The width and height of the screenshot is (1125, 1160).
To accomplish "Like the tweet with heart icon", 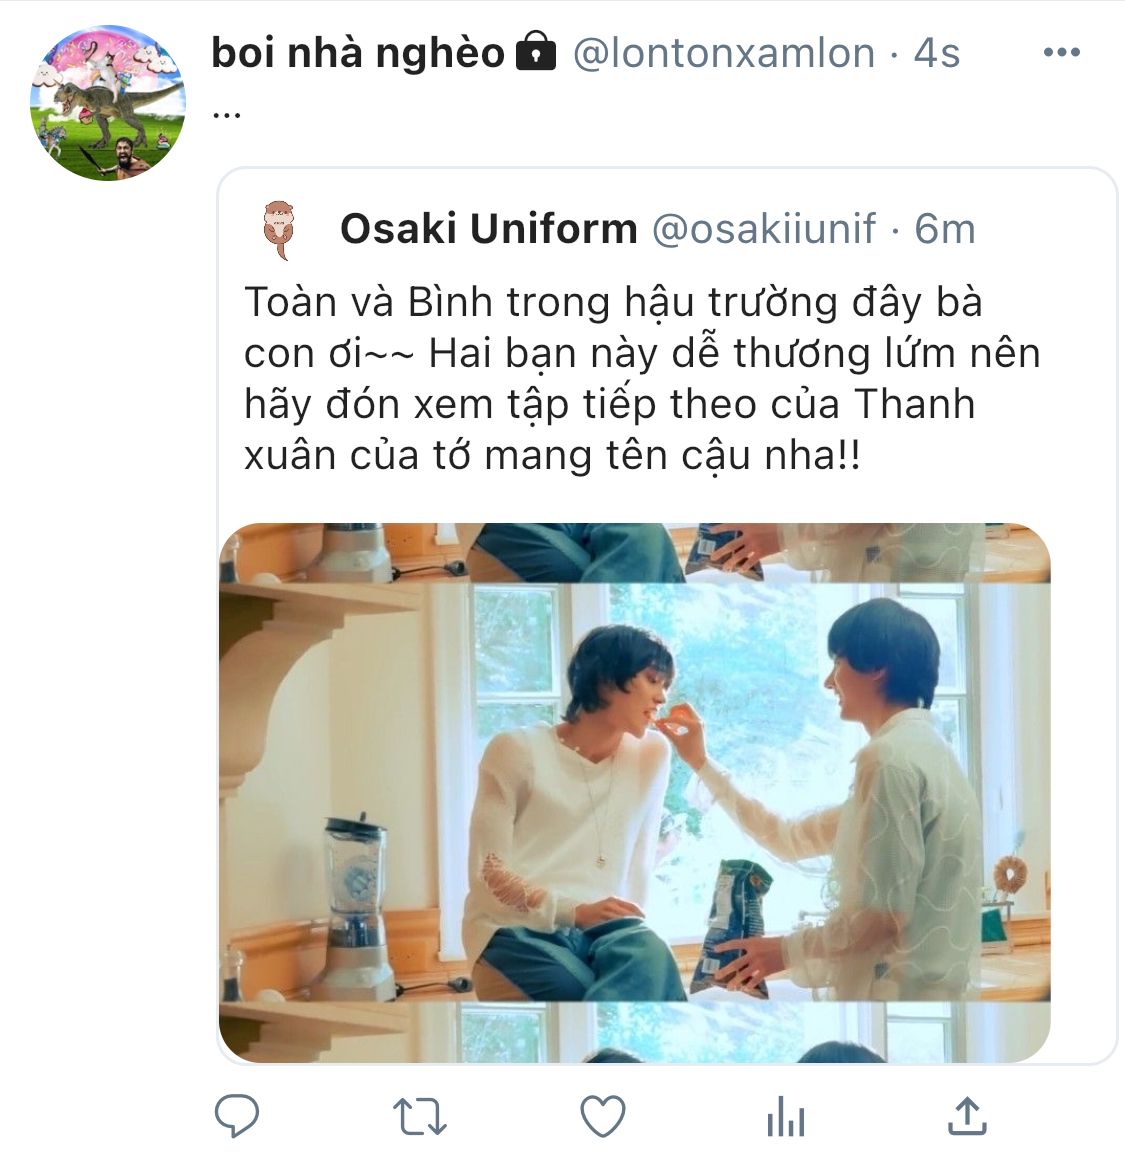I will pyautogui.click(x=603, y=1116).
